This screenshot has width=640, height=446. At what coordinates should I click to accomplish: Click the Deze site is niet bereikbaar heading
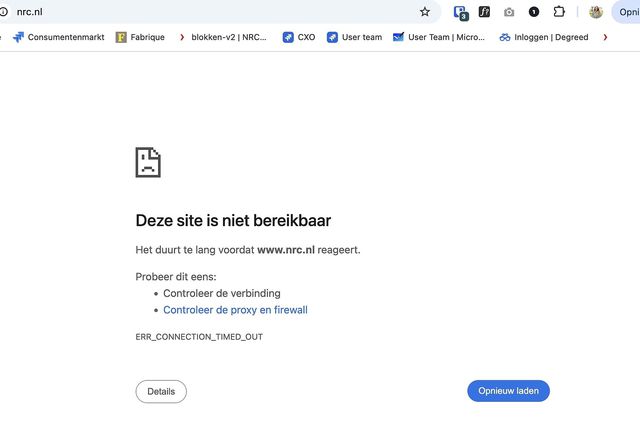pyautogui.click(x=233, y=220)
